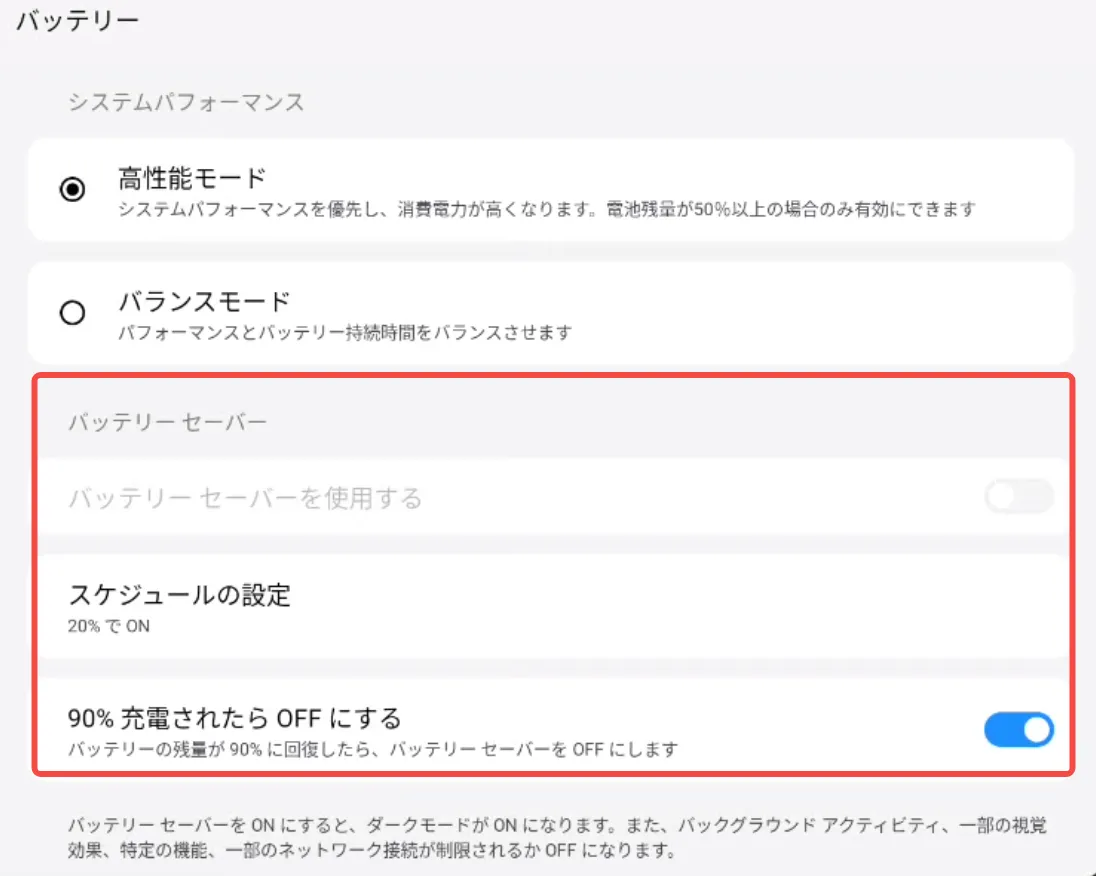The height and width of the screenshot is (876, 1096).
Task: Click the 高性能モード title text
Action: tap(192, 179)
